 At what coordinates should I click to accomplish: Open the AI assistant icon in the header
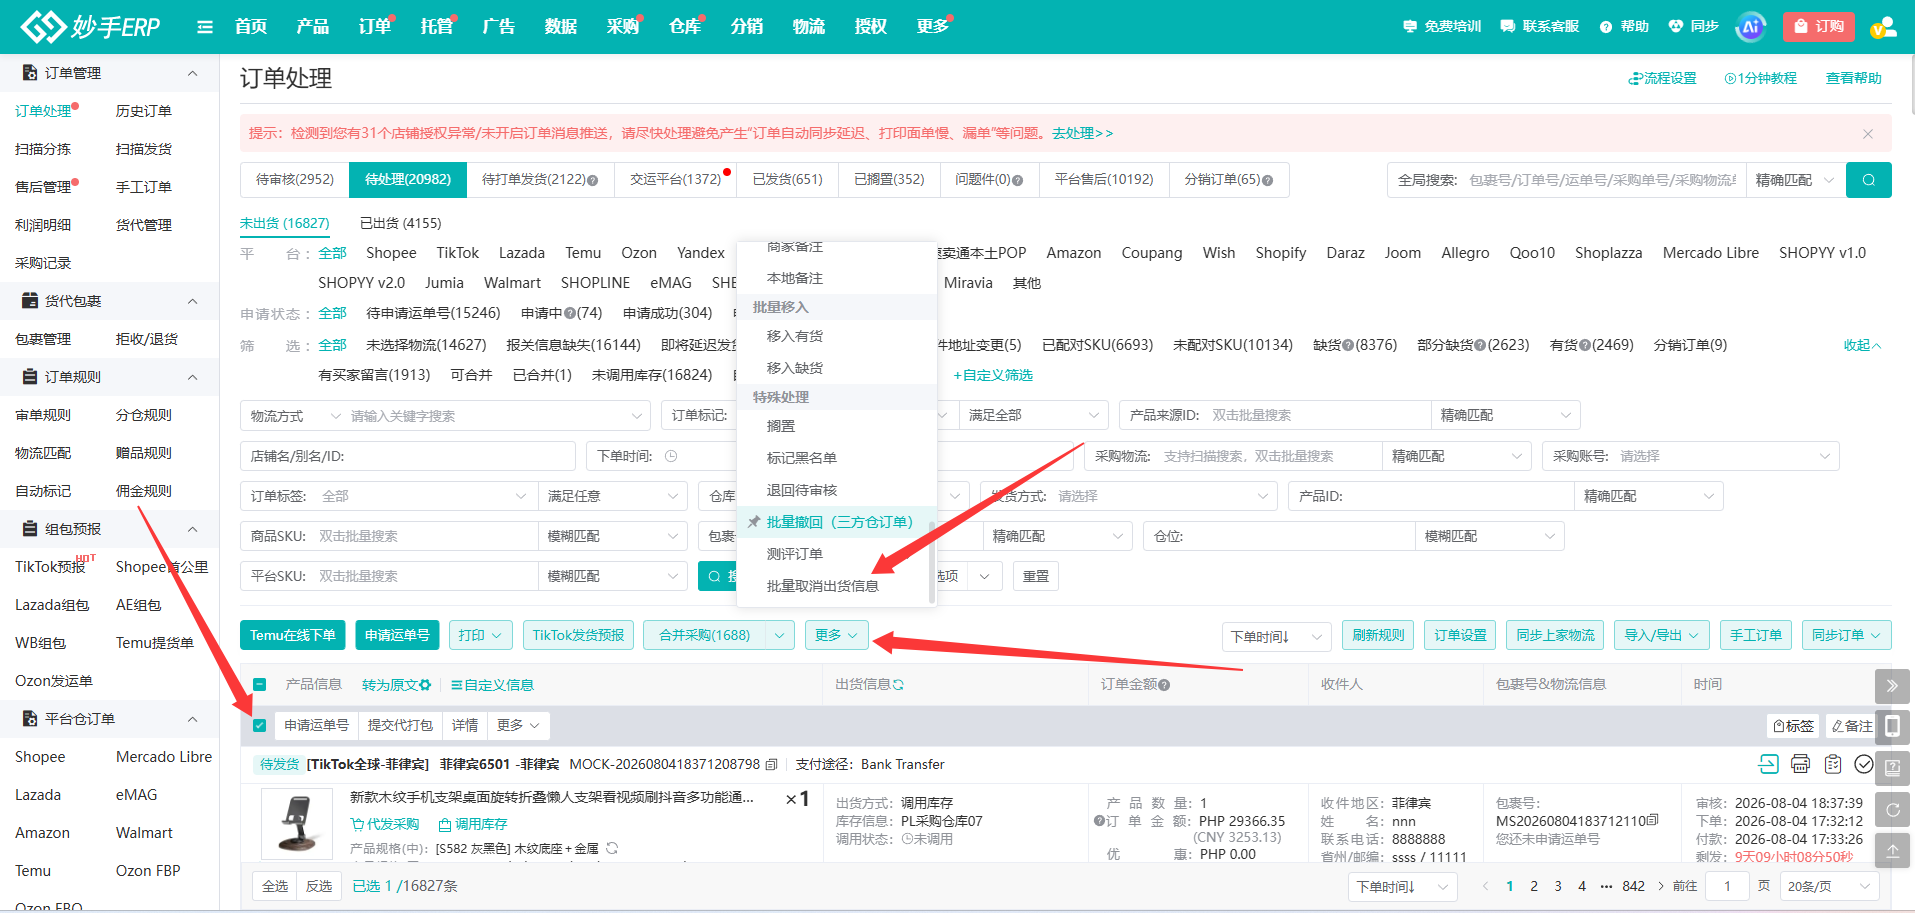(x=1750, y=27)
